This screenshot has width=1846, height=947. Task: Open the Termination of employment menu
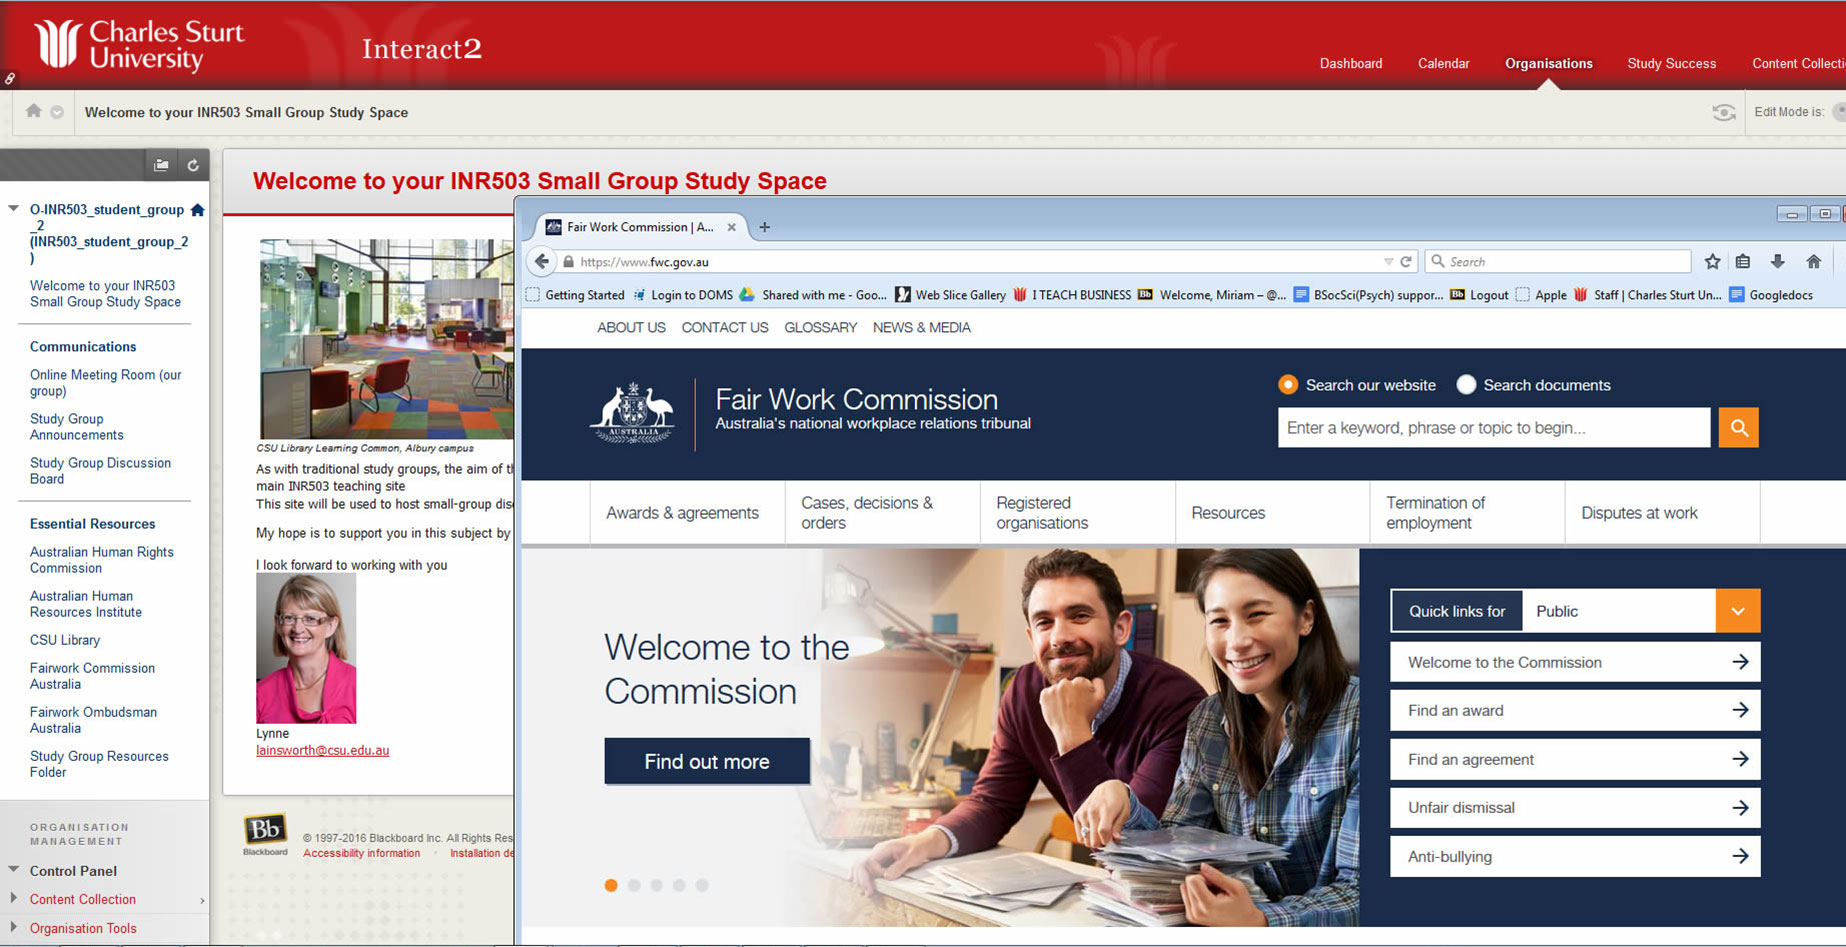[1467, 513]
